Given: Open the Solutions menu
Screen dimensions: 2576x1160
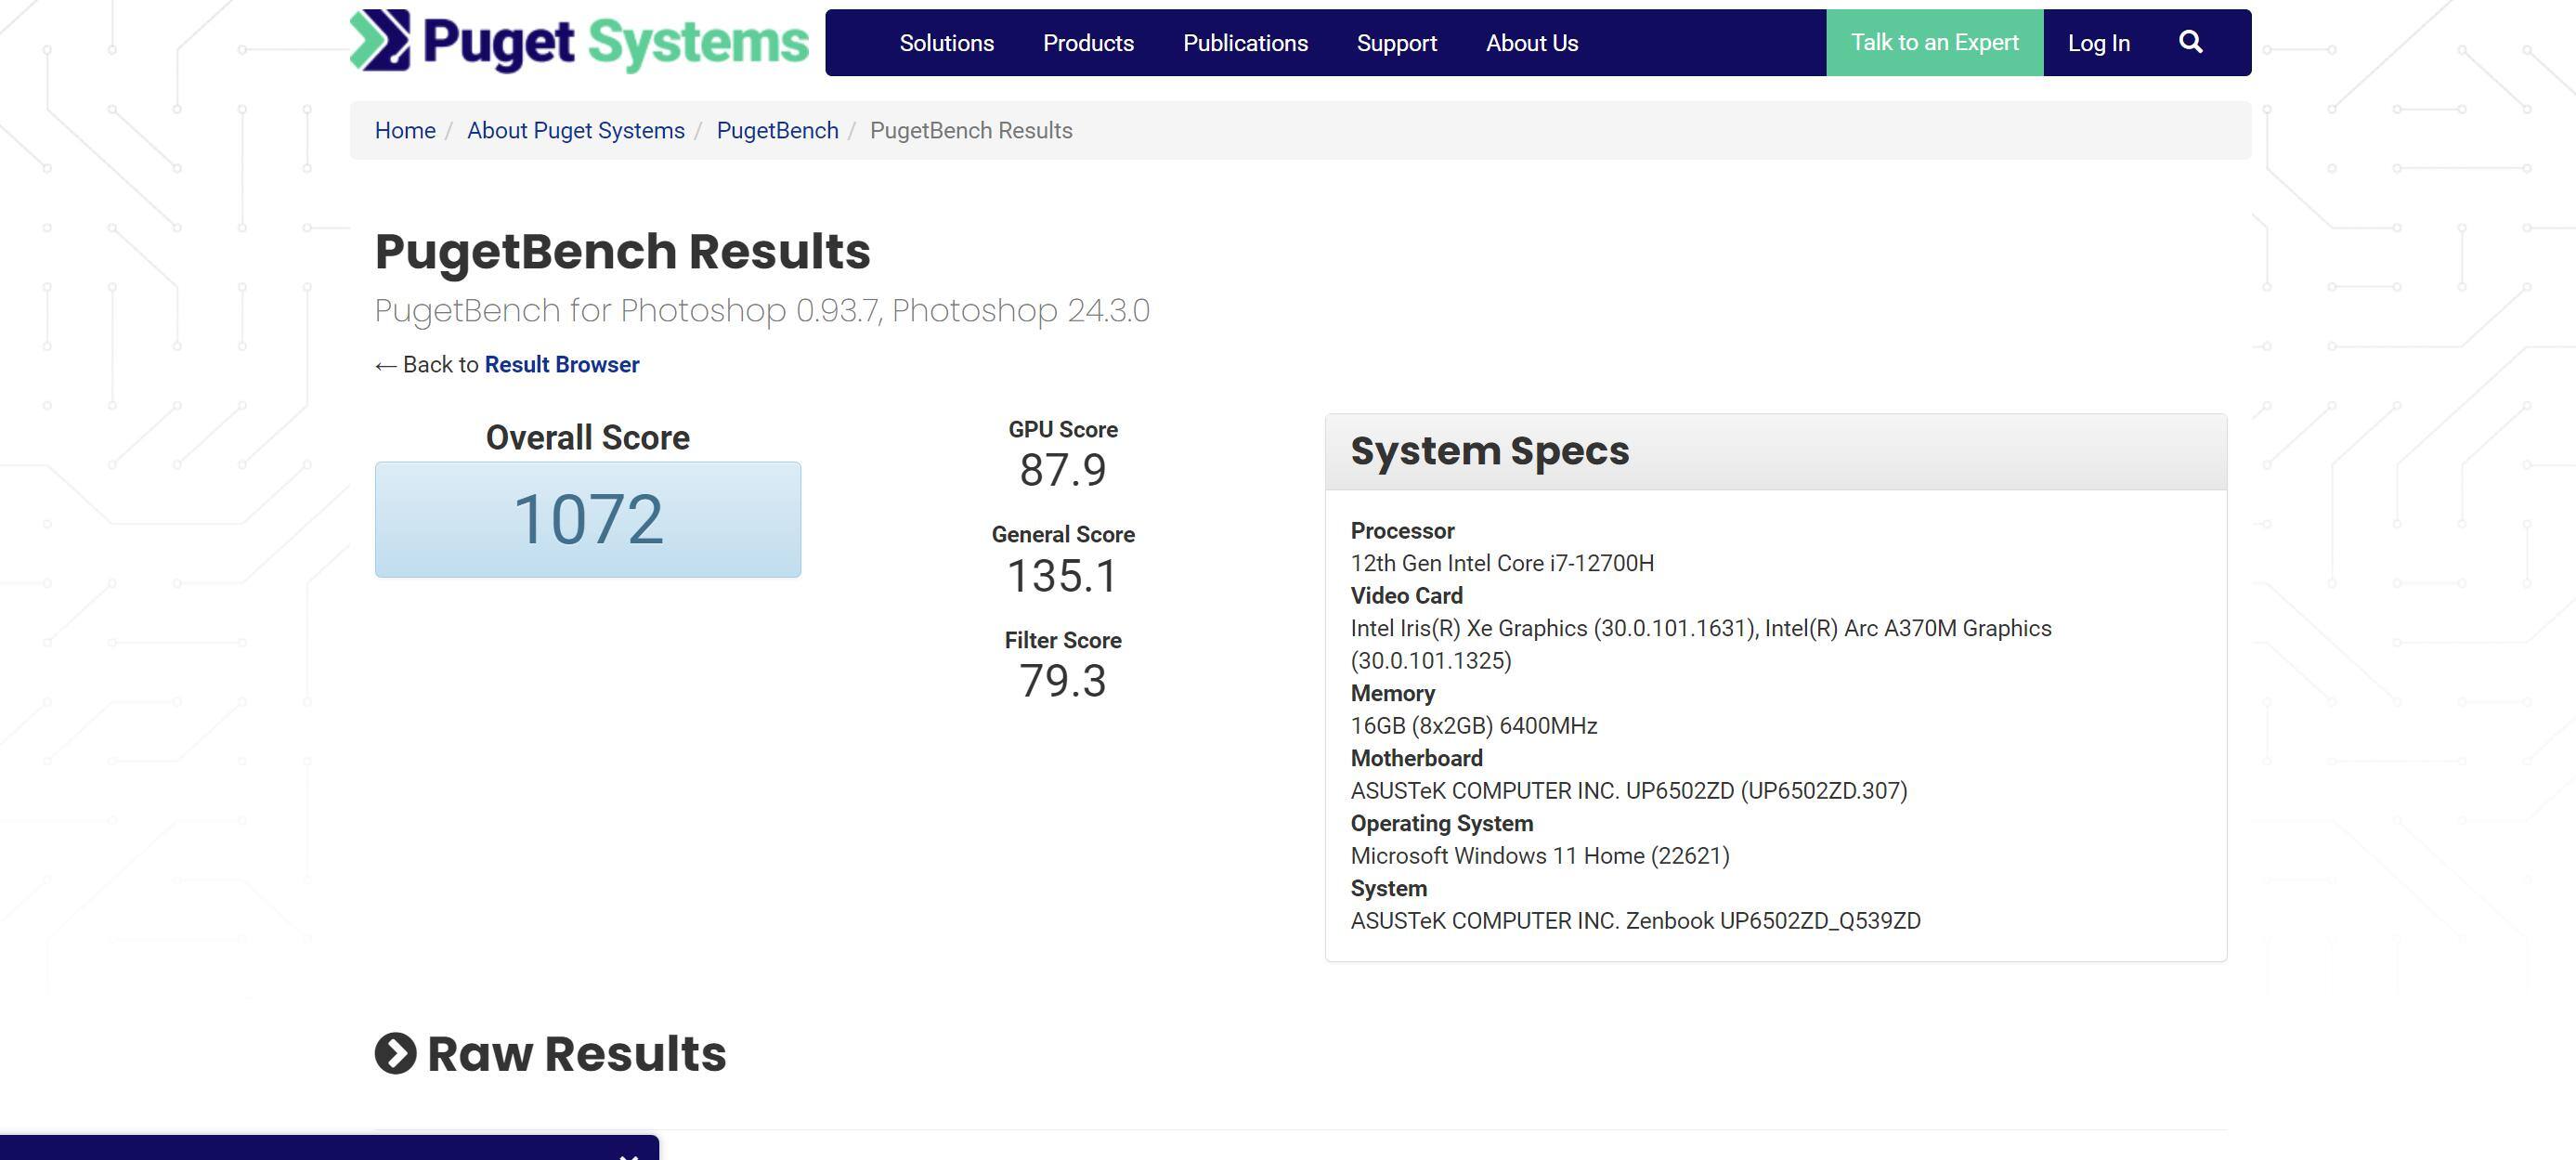Looking at the screenshot, I should pos(946,43).
